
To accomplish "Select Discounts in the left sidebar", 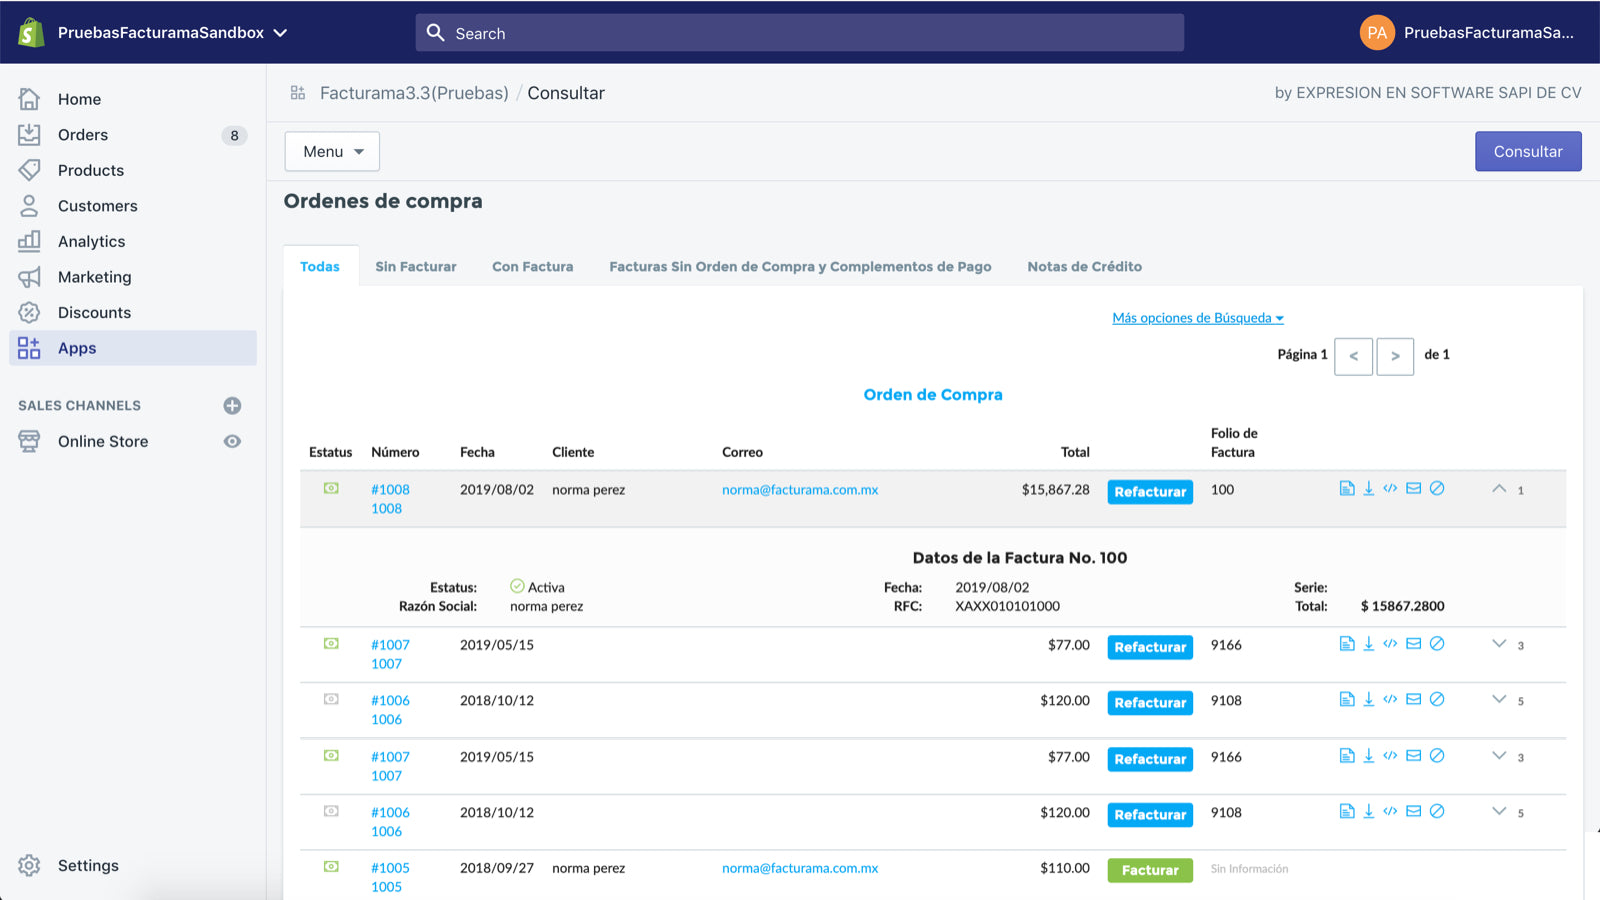I will (95, 312).
